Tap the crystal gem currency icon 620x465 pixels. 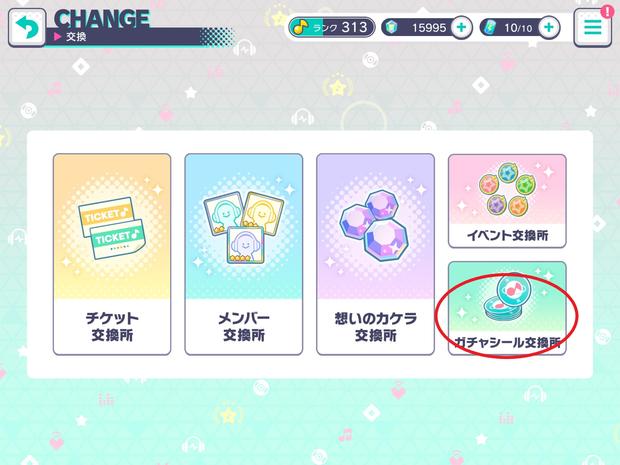coord(391,28)
